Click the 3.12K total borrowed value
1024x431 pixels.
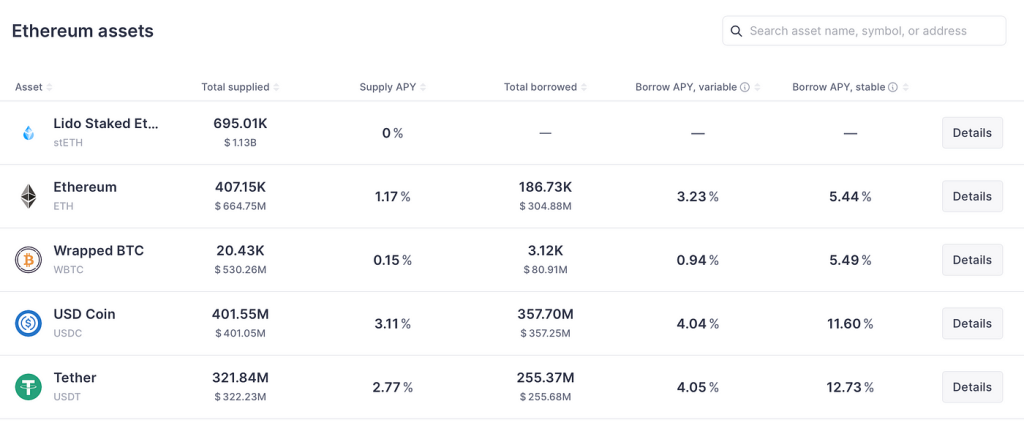pyautogui.click(x=545, y=250)
